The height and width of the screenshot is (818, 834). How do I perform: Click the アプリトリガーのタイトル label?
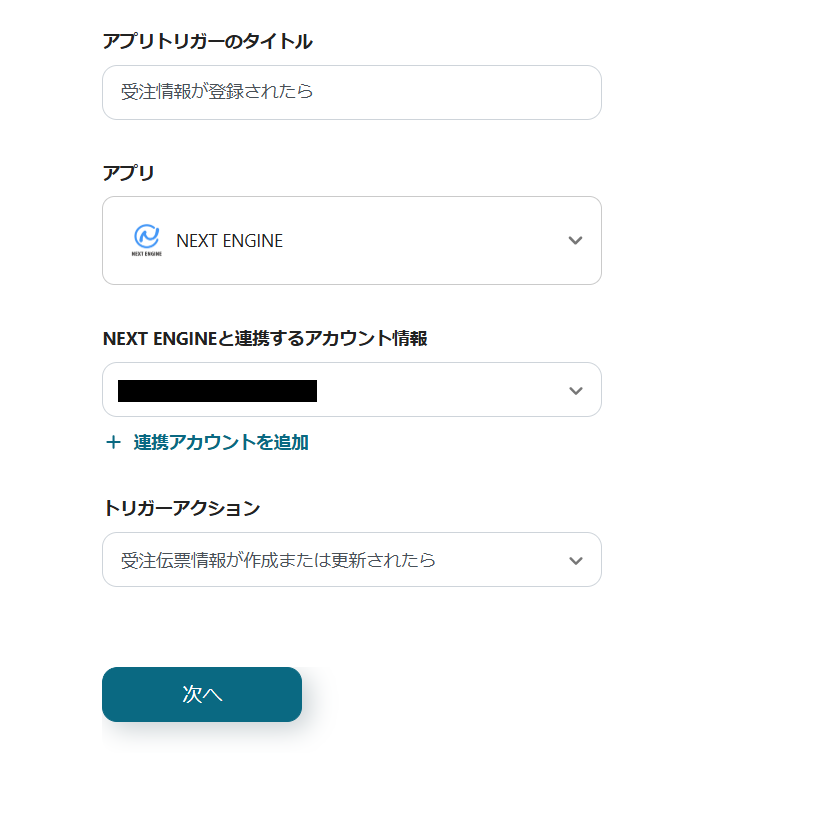coord(207,41)
